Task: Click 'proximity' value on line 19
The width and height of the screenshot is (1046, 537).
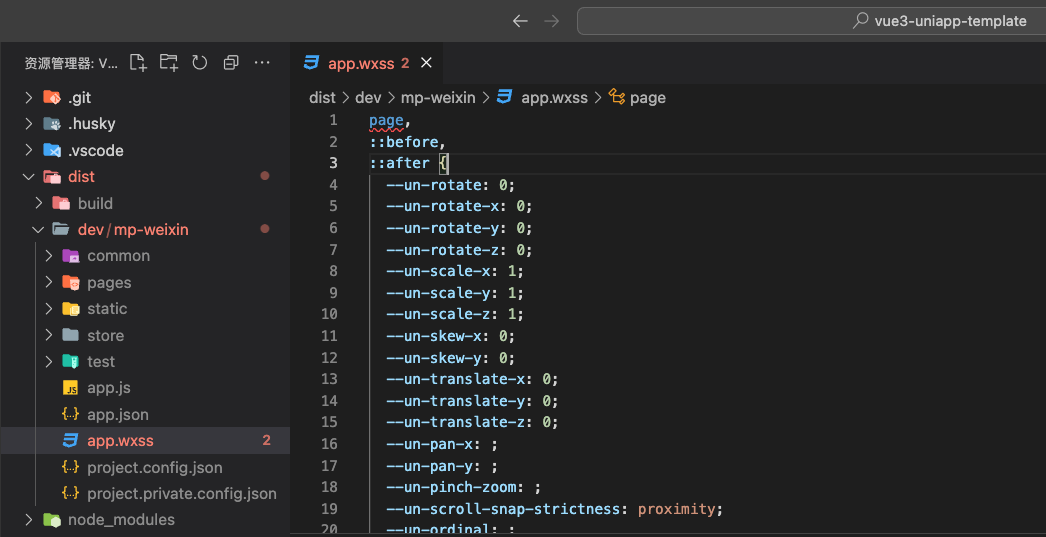Action: pos(676,510)
